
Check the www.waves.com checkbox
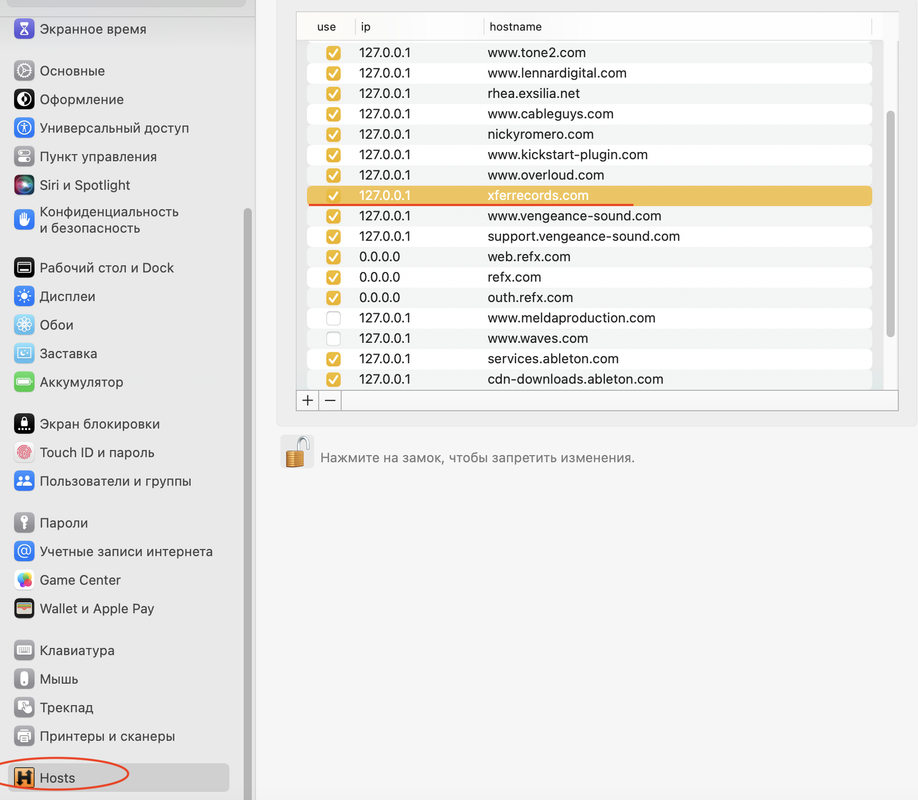tap(333, 339)
